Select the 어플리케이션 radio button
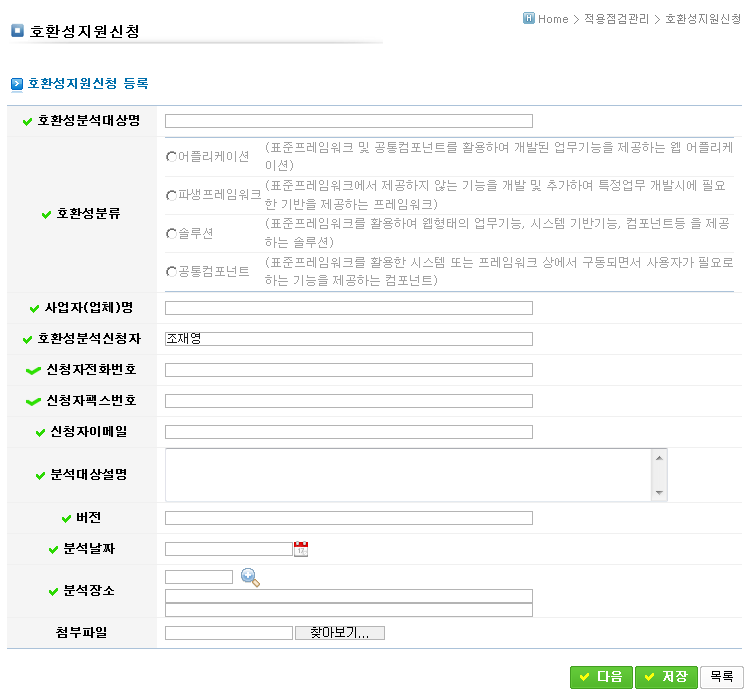The width and height of the screenshot is (753, 694). tap(171, 157)
